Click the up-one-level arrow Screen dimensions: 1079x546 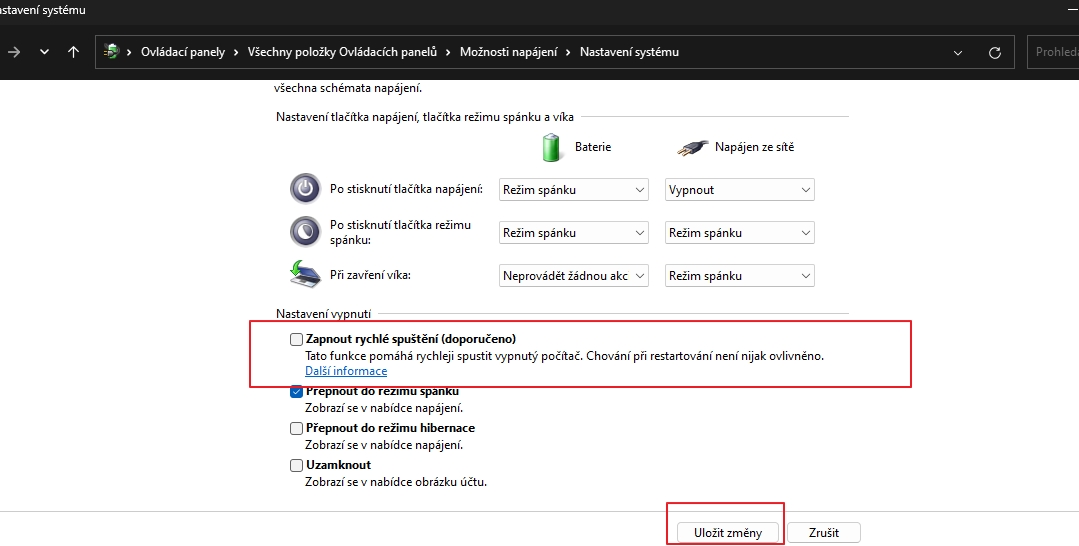pyautogui.click(x=73, y=52)
